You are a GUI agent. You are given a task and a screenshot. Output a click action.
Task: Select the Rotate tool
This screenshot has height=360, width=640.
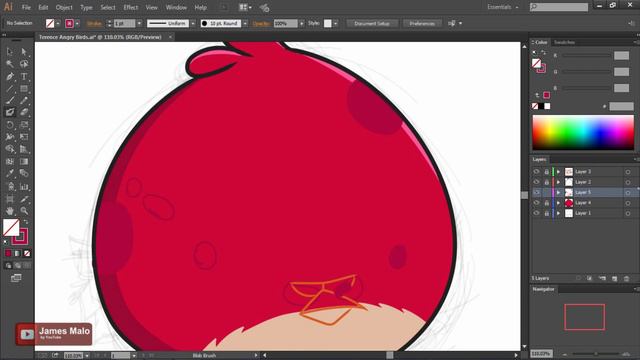click(10, 125)
